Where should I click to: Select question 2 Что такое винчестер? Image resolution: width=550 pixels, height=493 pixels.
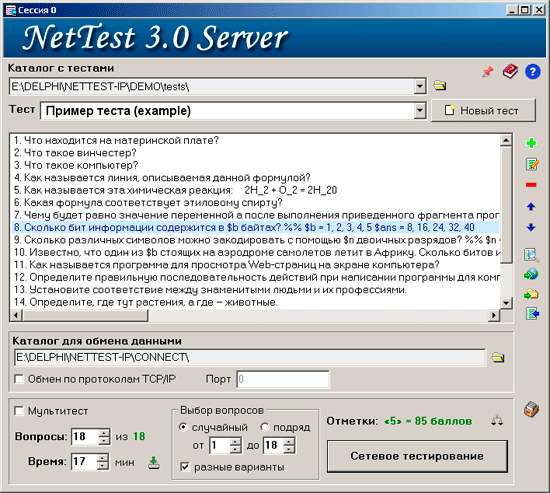tap(255, 153)
